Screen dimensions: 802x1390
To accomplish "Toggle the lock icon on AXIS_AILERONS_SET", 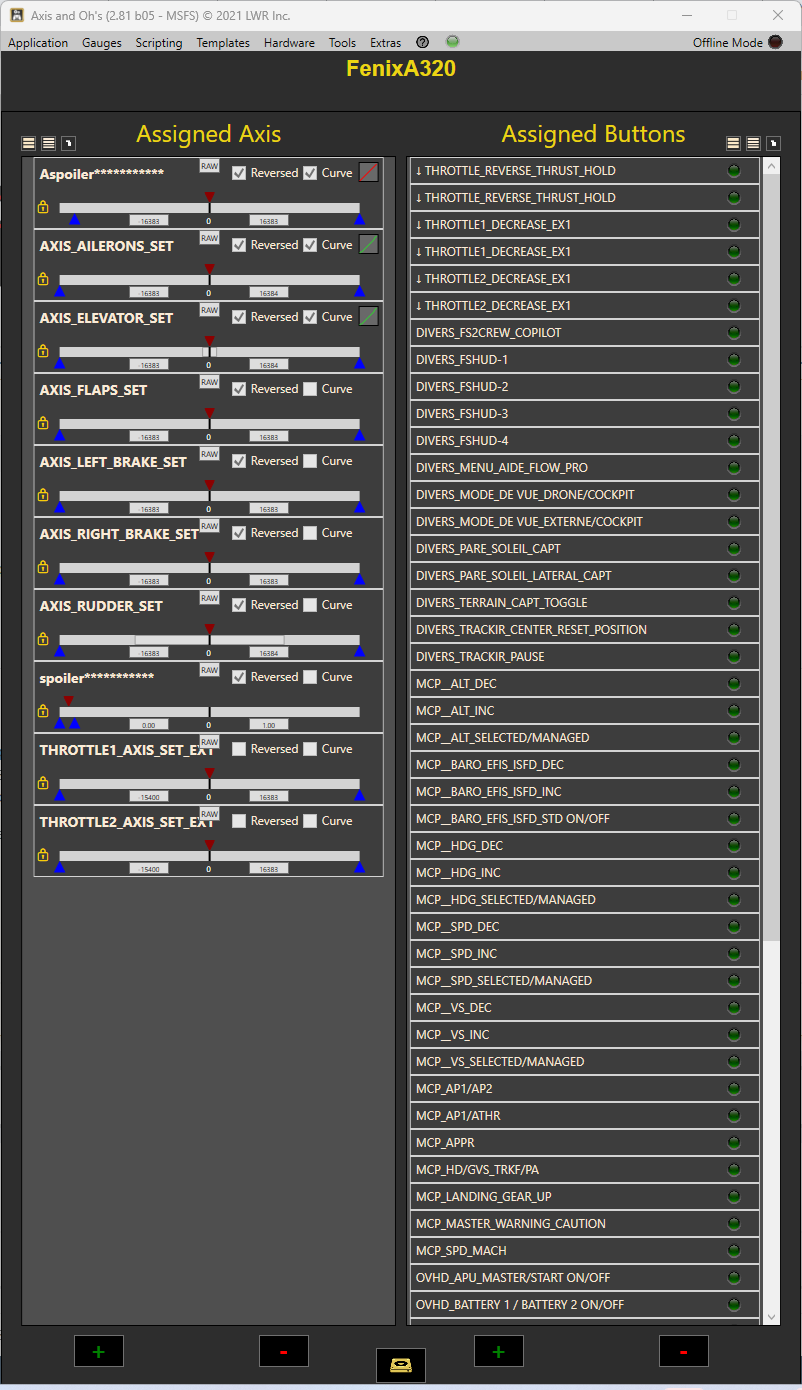I will (42, 279).
